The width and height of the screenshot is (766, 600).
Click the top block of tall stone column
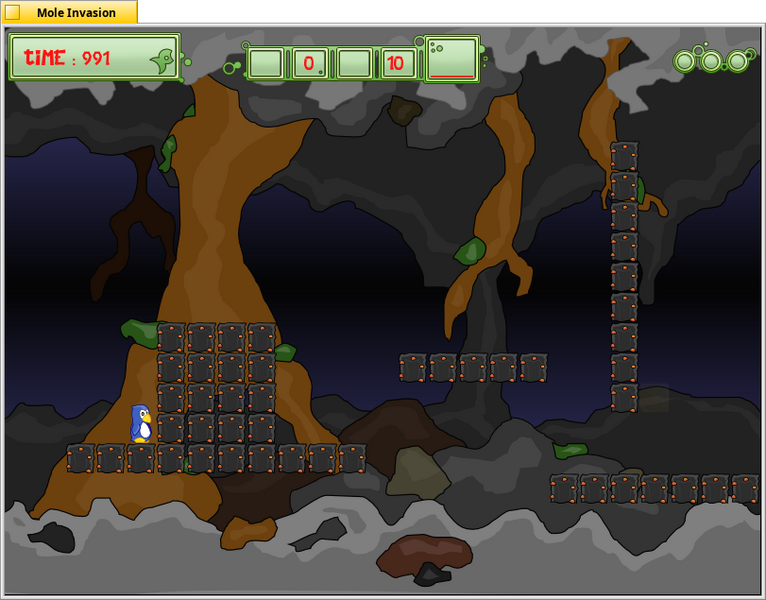point(624,156)
